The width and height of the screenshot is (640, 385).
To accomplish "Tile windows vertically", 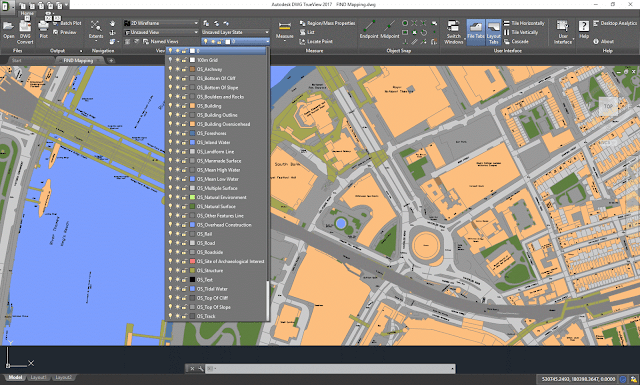I will (521, 32).
